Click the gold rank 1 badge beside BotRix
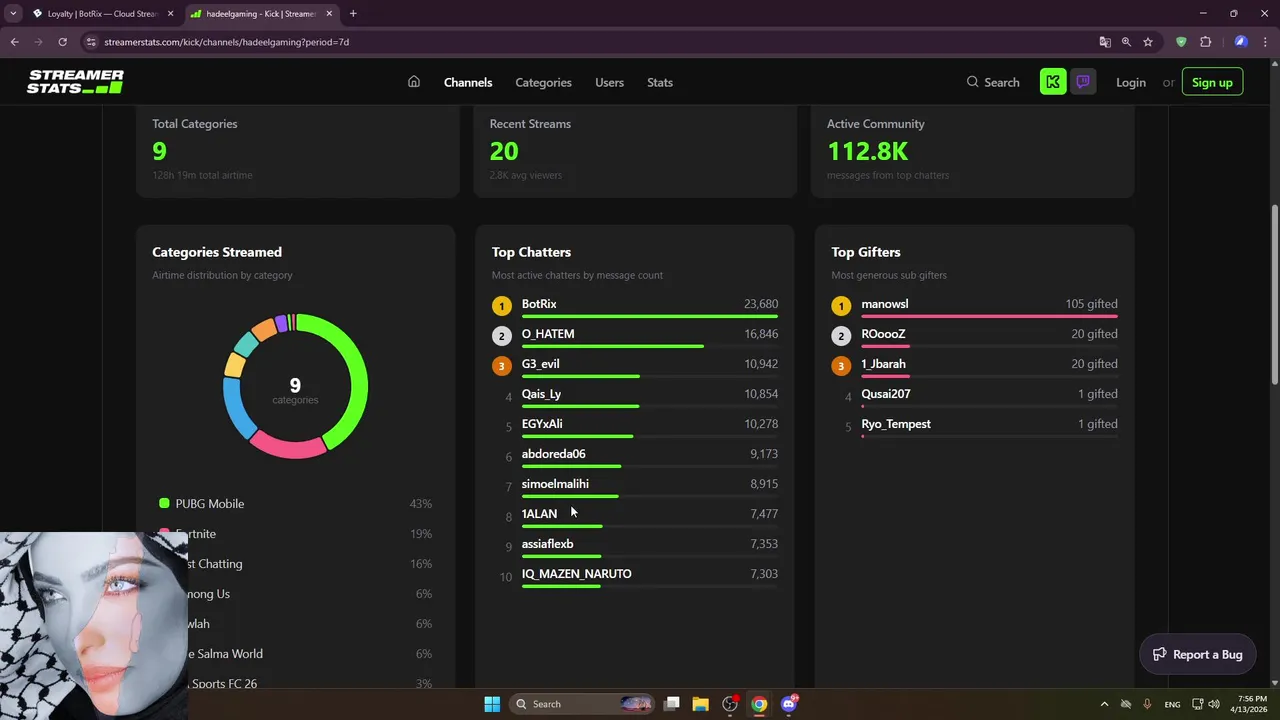 pos(502,306)
